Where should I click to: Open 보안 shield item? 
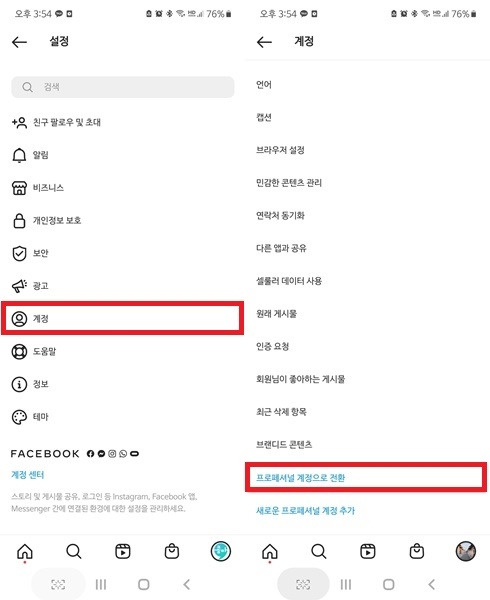coord(122,253)
